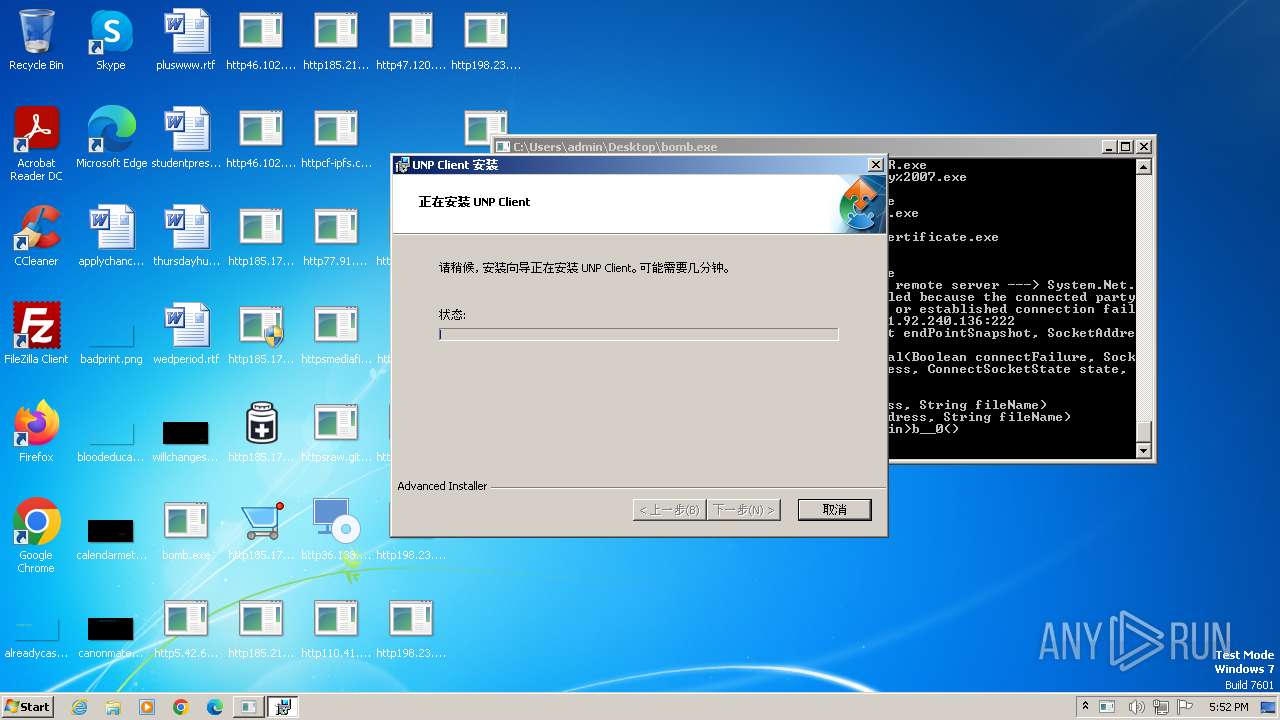This screenshot has width=1280, height=720.
Task: Select the medicine jar desktop icon
Action: coord(261,432)
